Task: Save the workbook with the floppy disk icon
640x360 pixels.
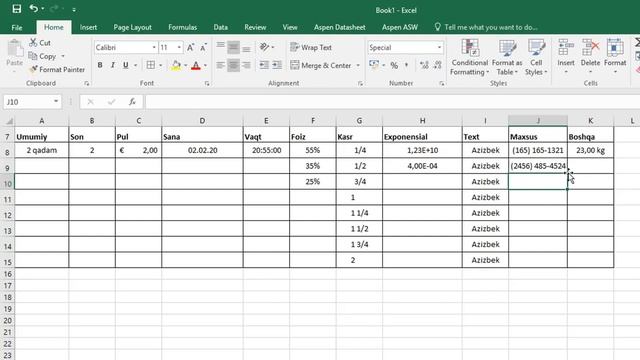Action: pos(17,9)
